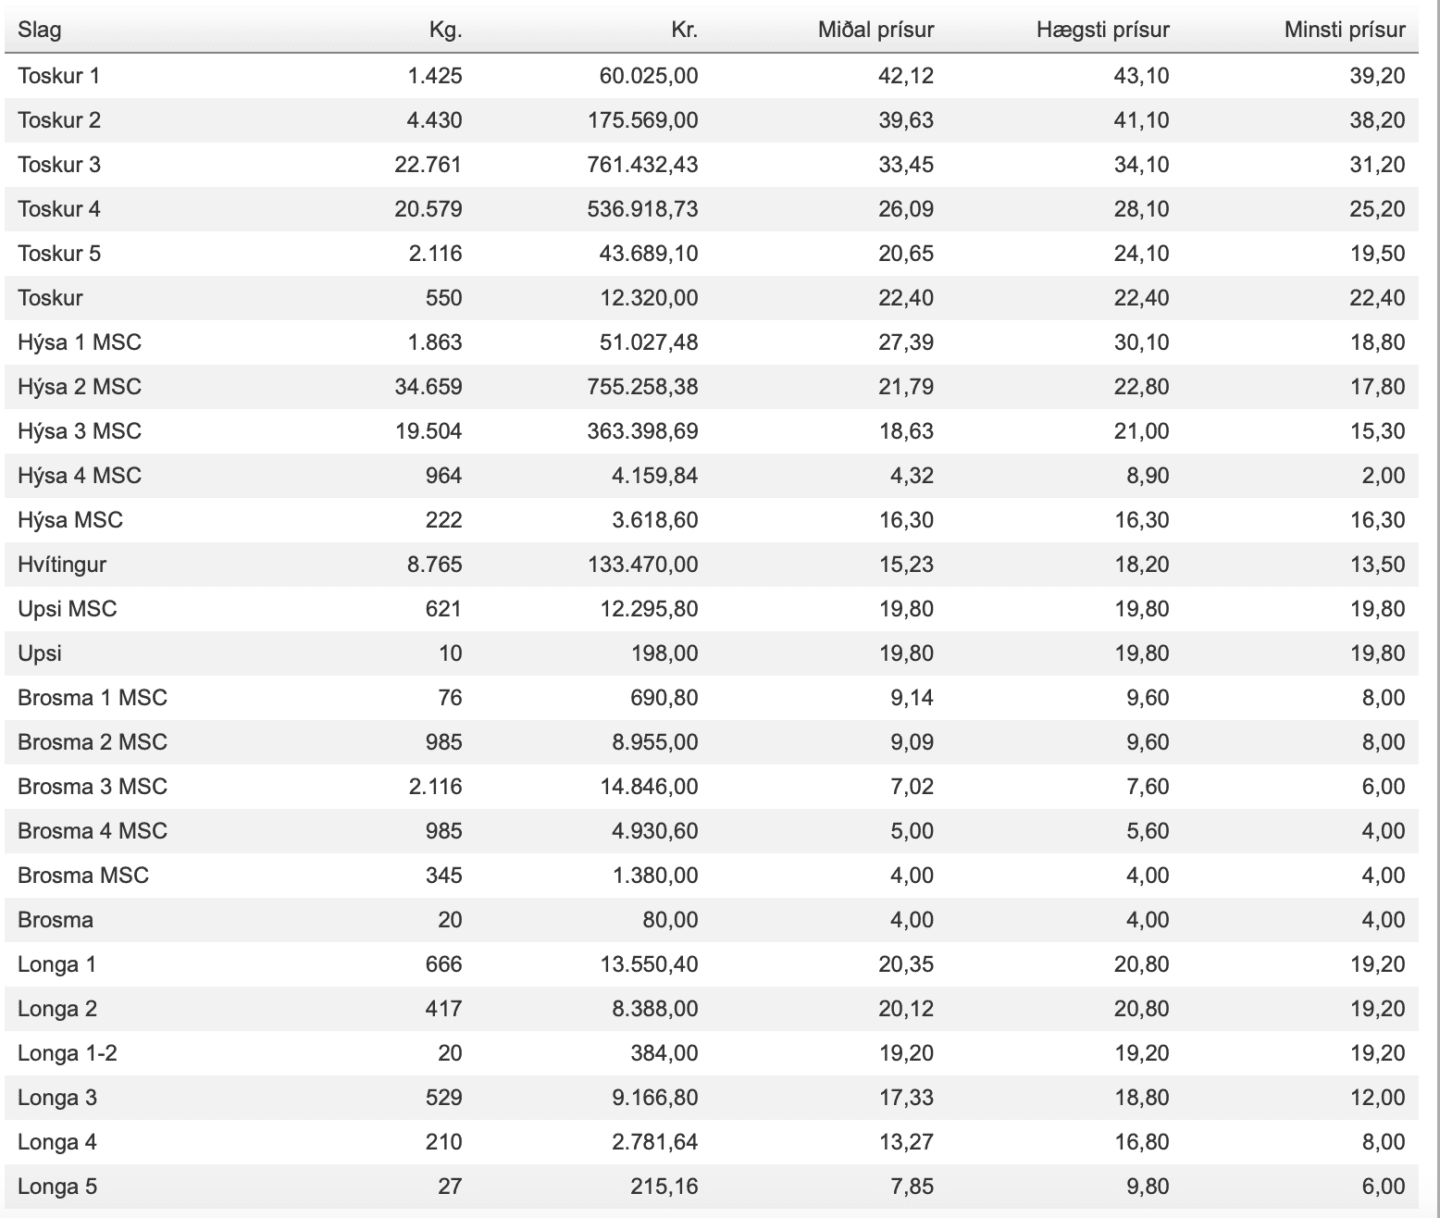Click Toskur 1 average price 42,12

pos(906,76)
